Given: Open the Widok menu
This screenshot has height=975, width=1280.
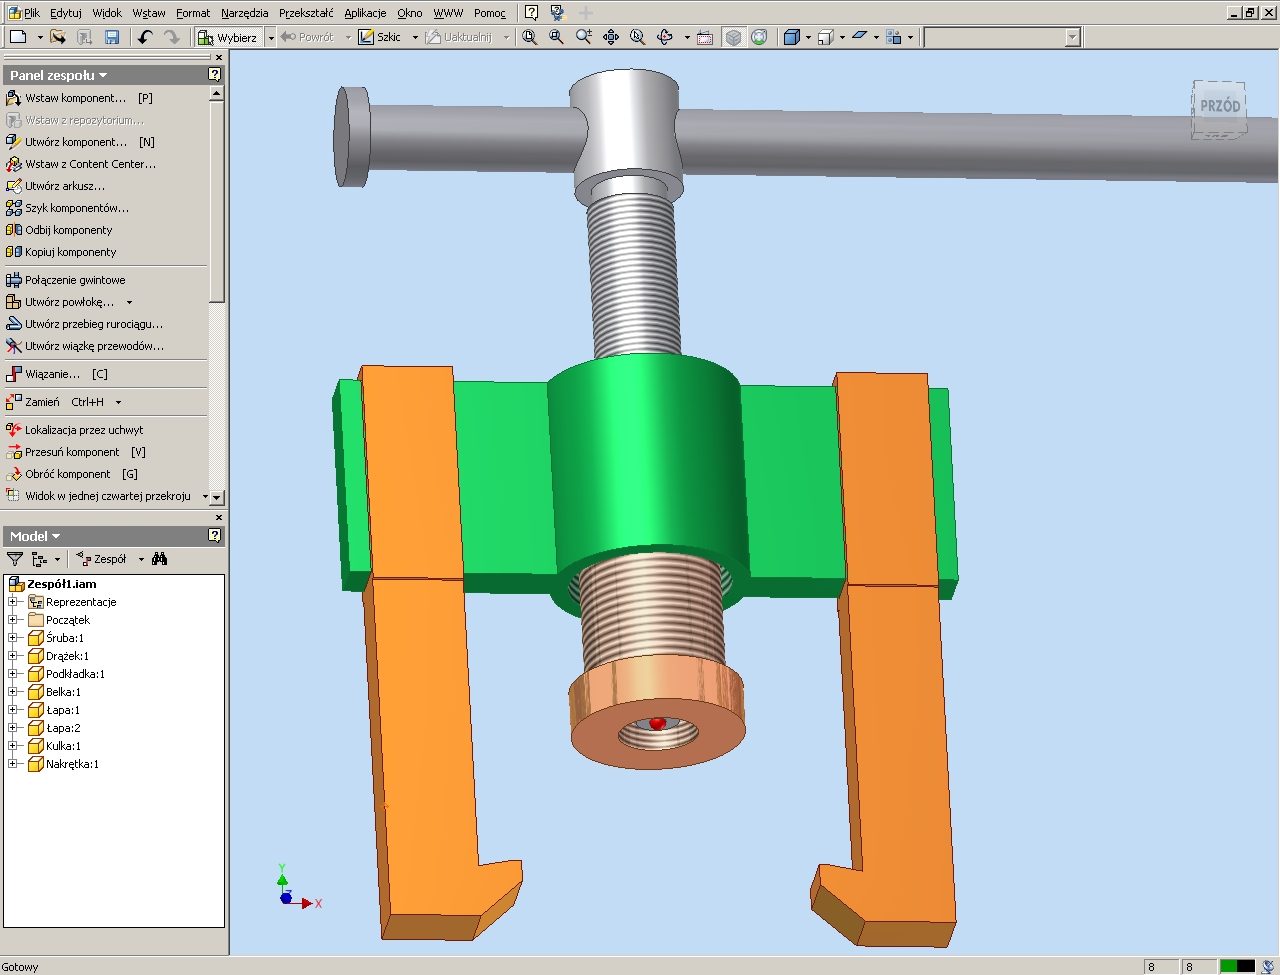Looking at the screenshot, I should pyautogui.click(x=107, y=13).
